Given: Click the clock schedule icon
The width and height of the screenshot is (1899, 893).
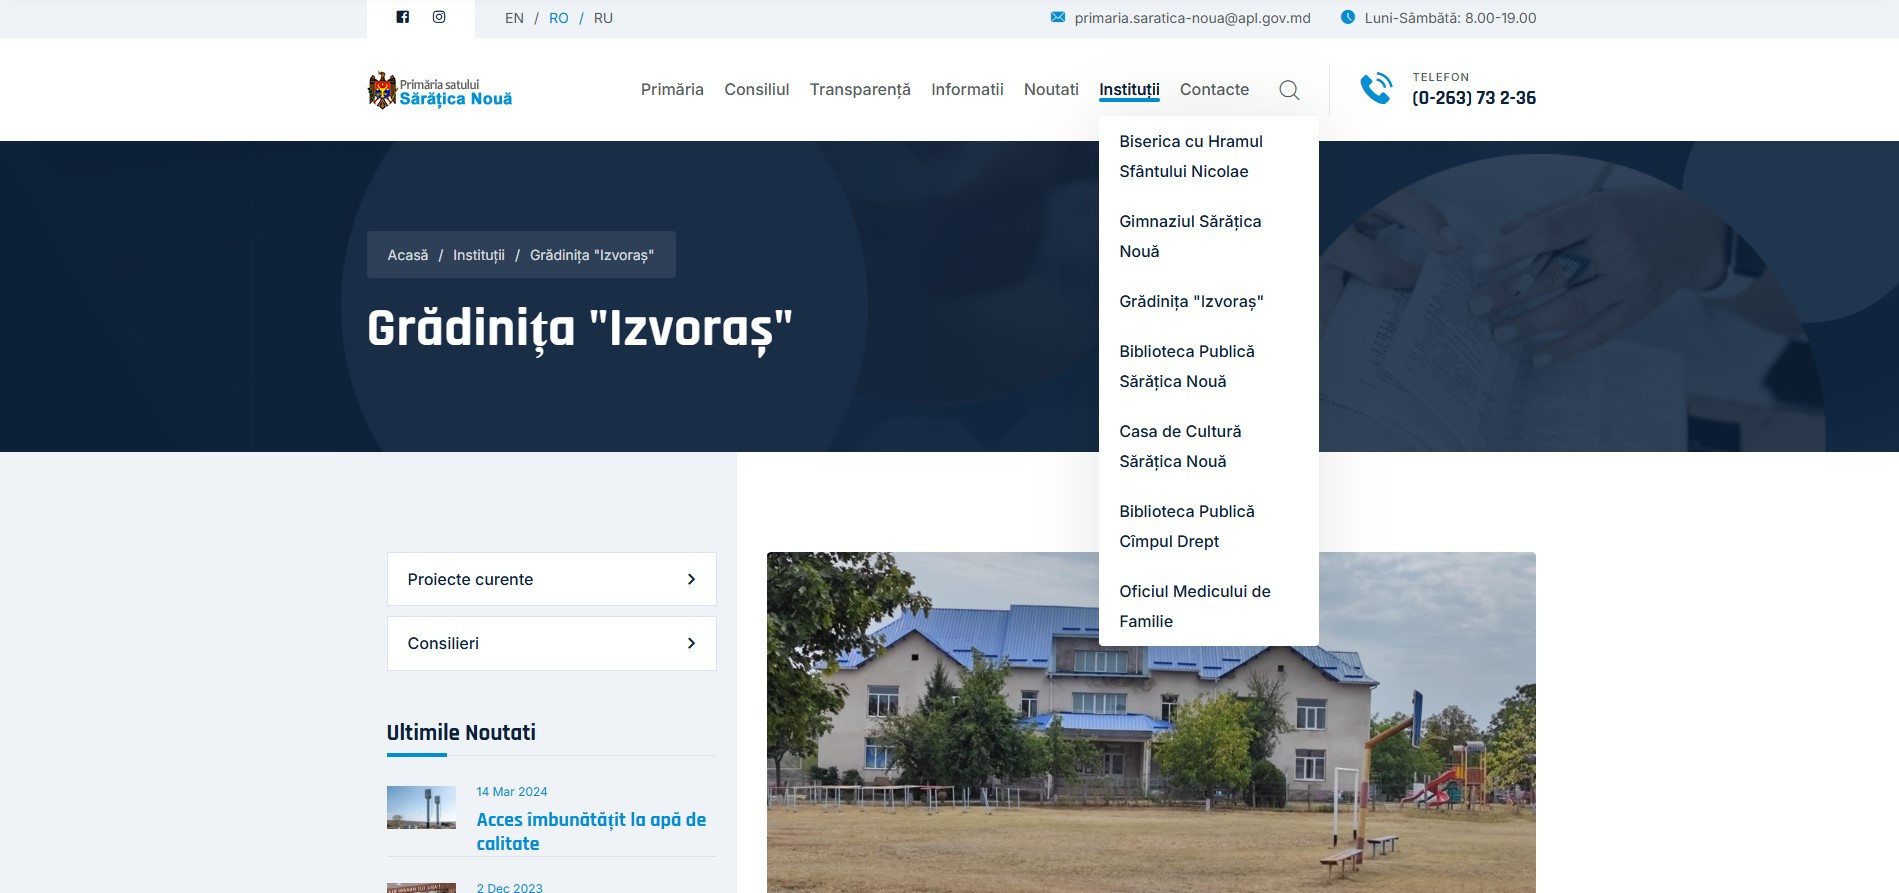Looking at the screenshot, I should [x=1347, y=18].
